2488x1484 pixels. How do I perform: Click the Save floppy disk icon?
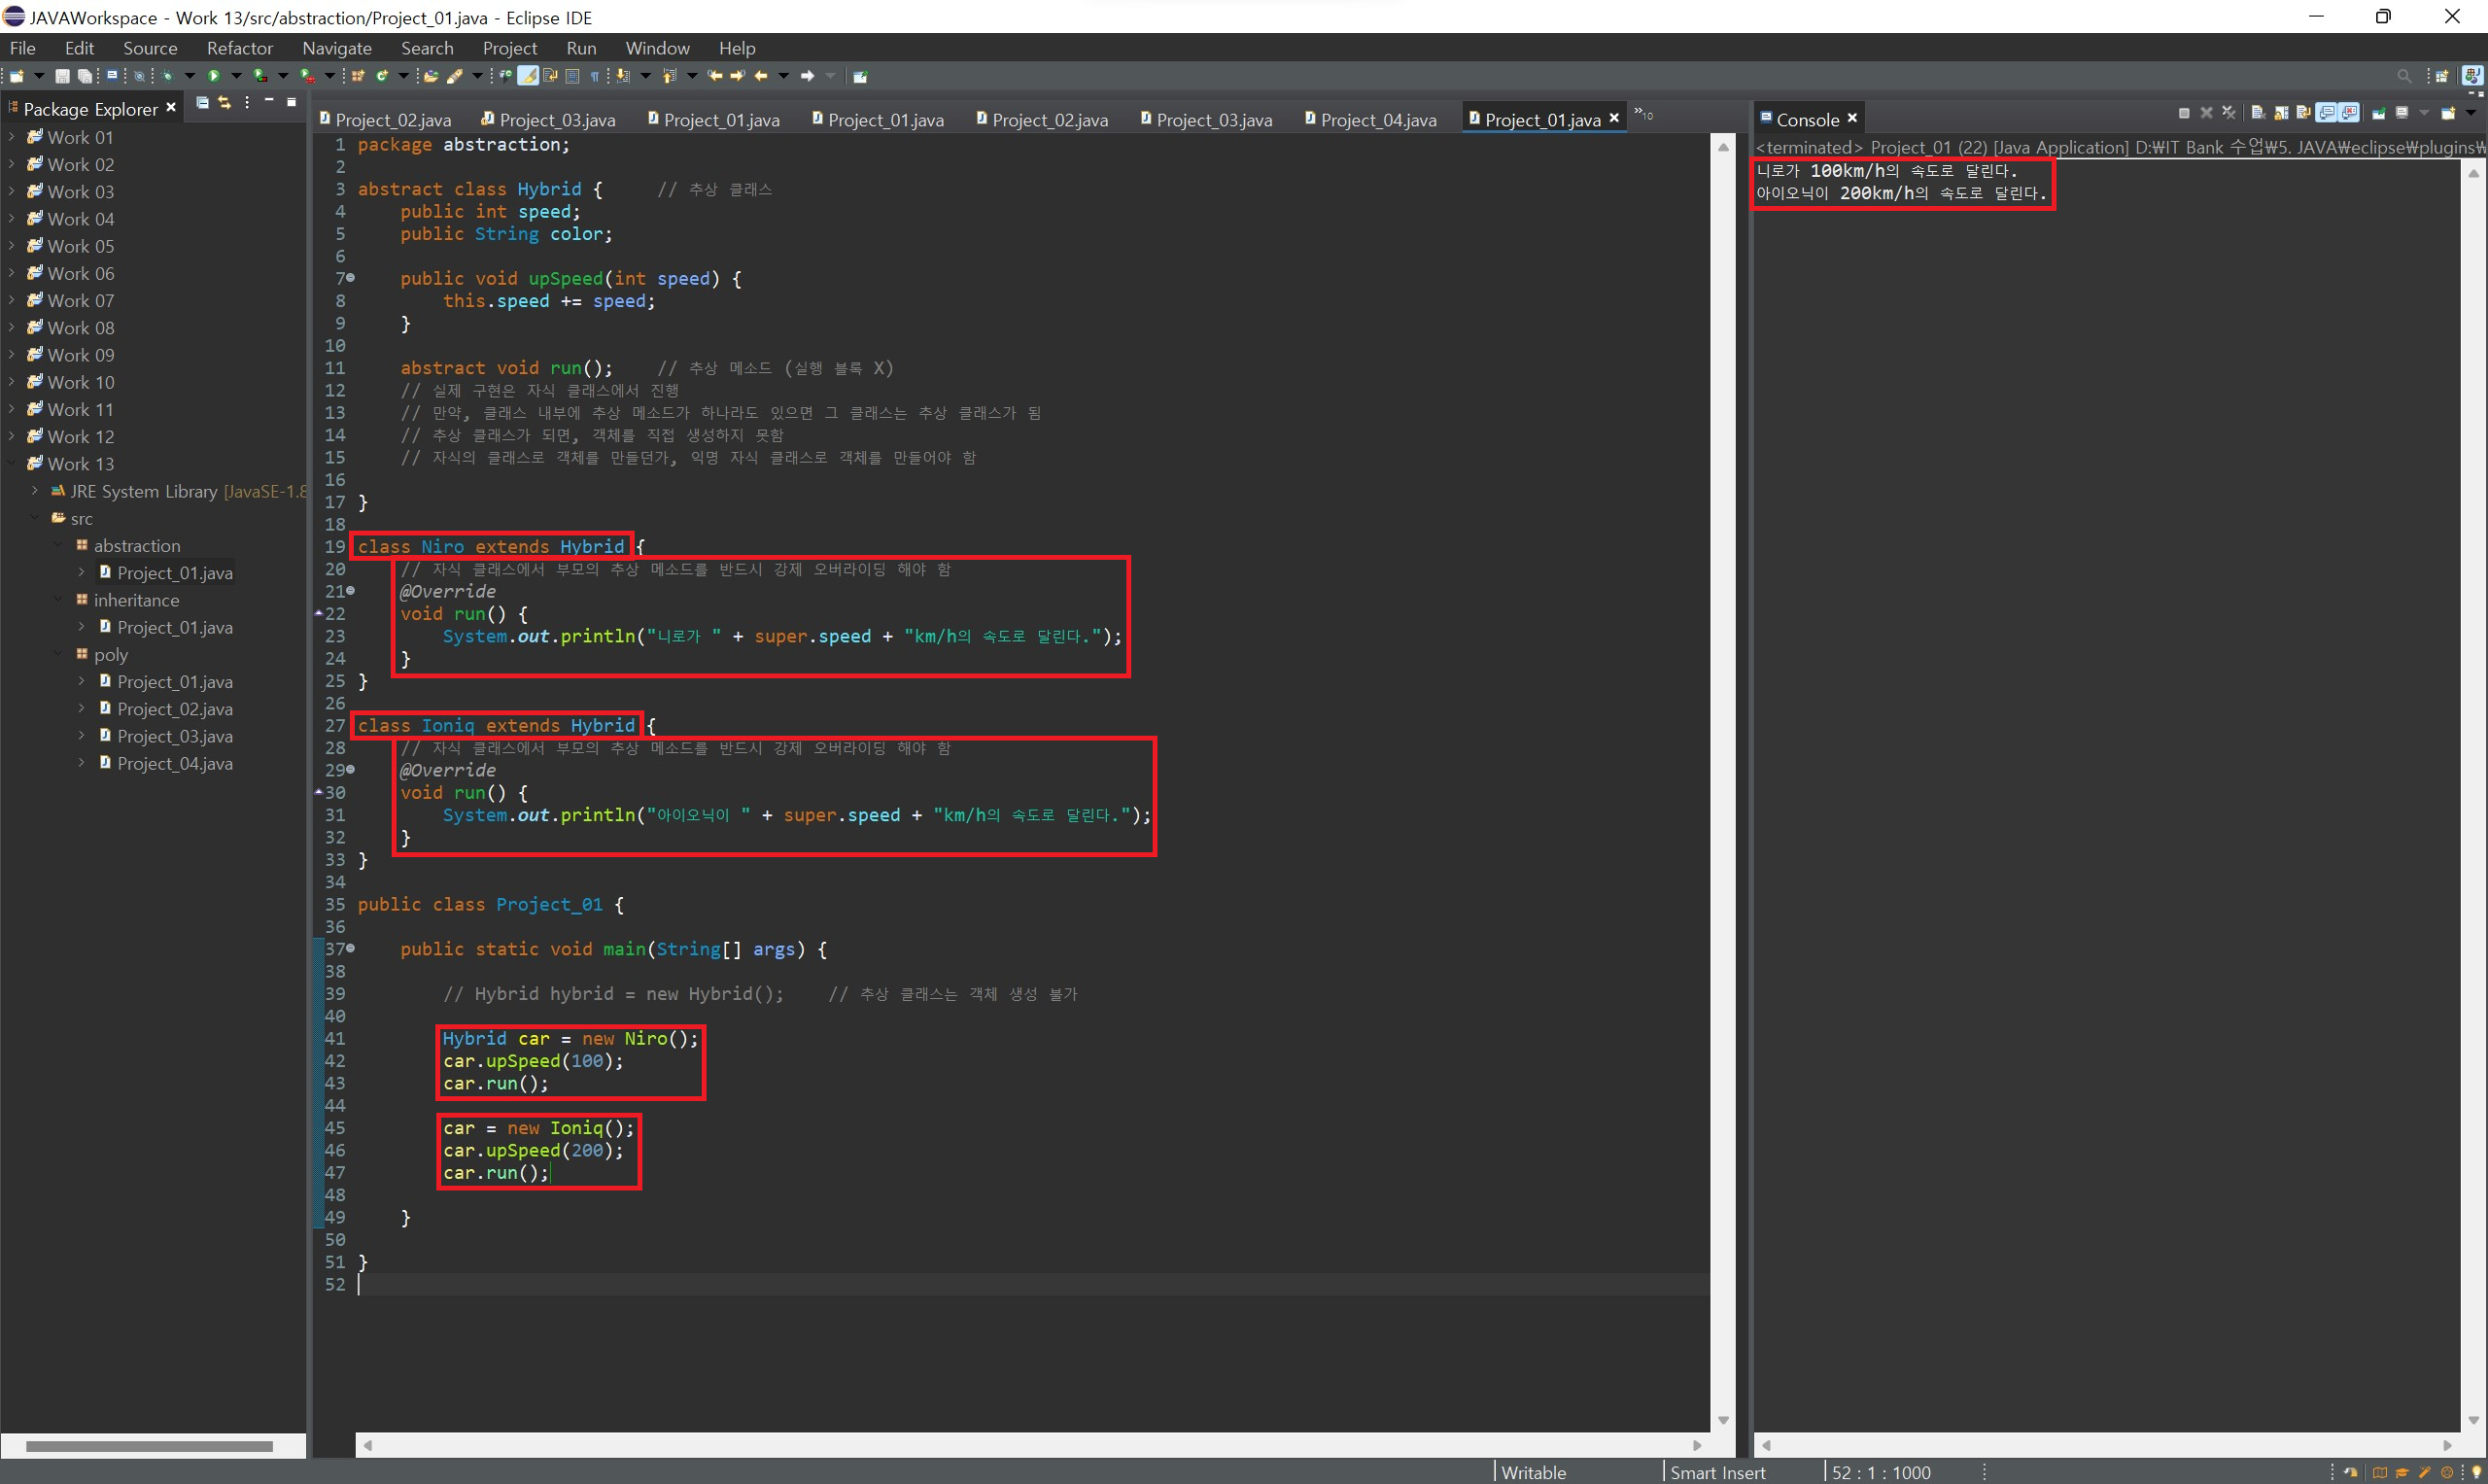coord(62,76)
